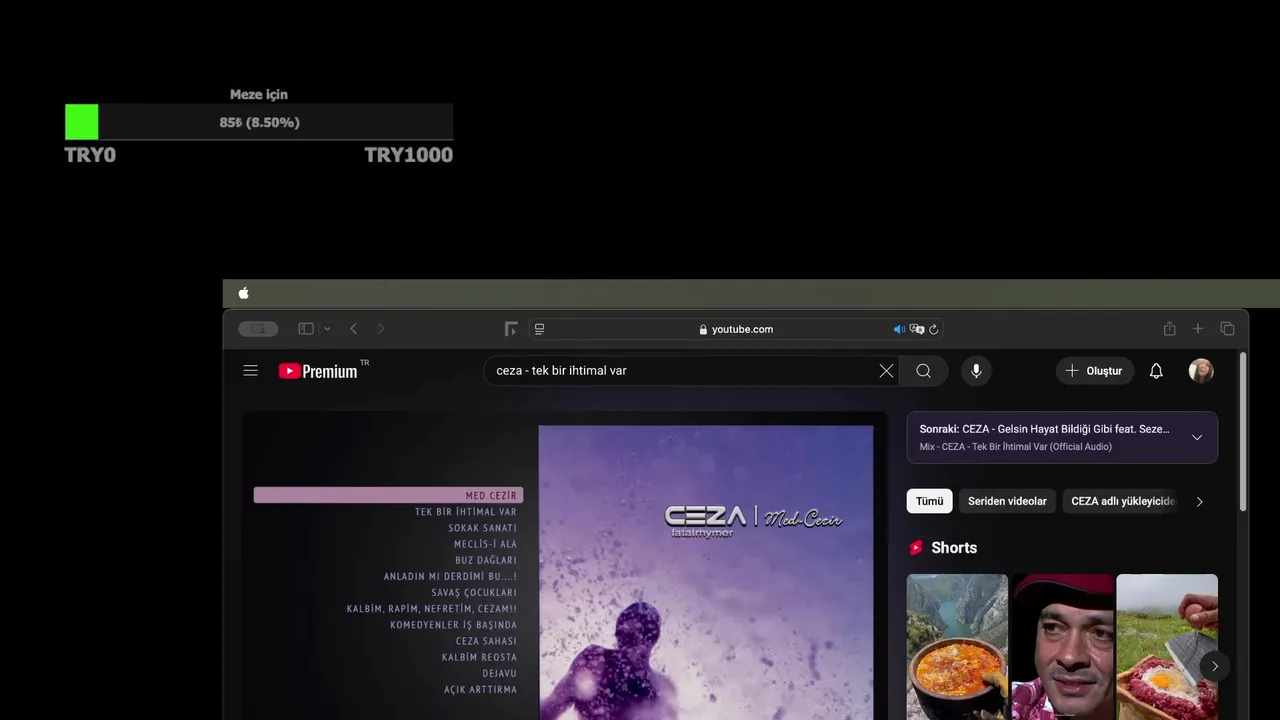This screenshot has height=720, width=1280.
Task: Reload the YouTube page
Action: click(x=934, y=329)
